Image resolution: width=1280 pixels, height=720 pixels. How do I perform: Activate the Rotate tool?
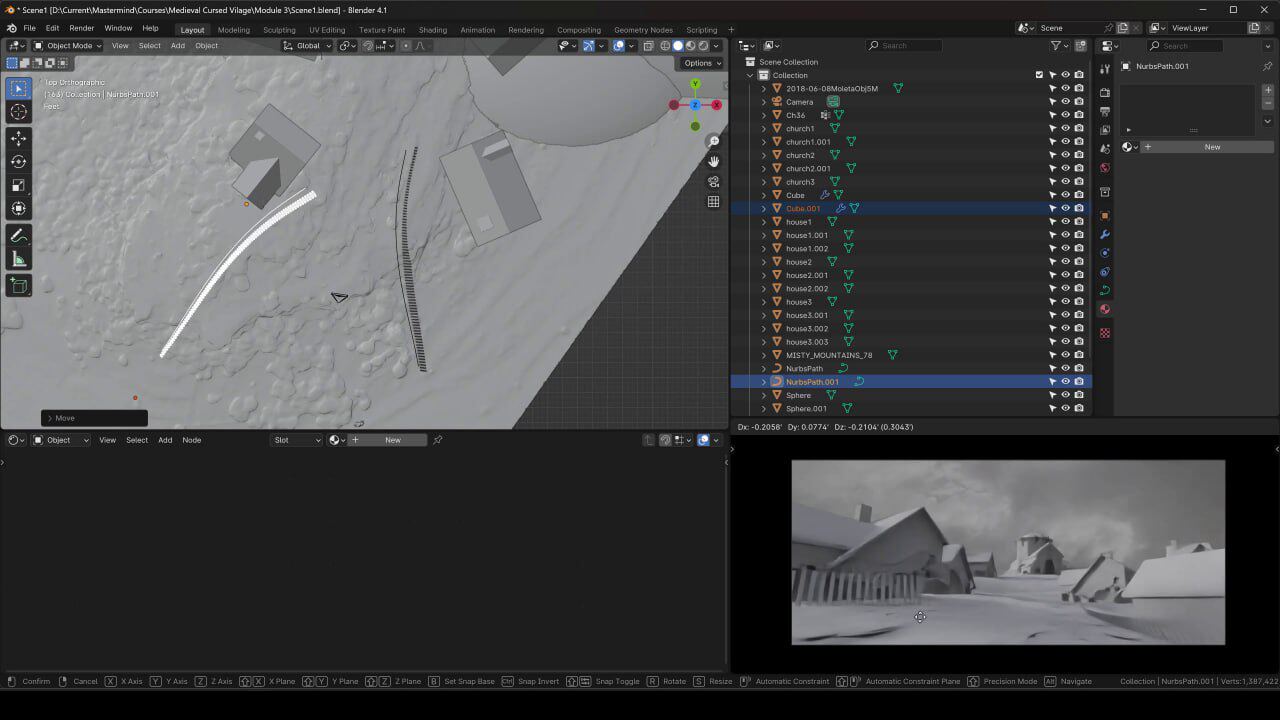point(17,161)
